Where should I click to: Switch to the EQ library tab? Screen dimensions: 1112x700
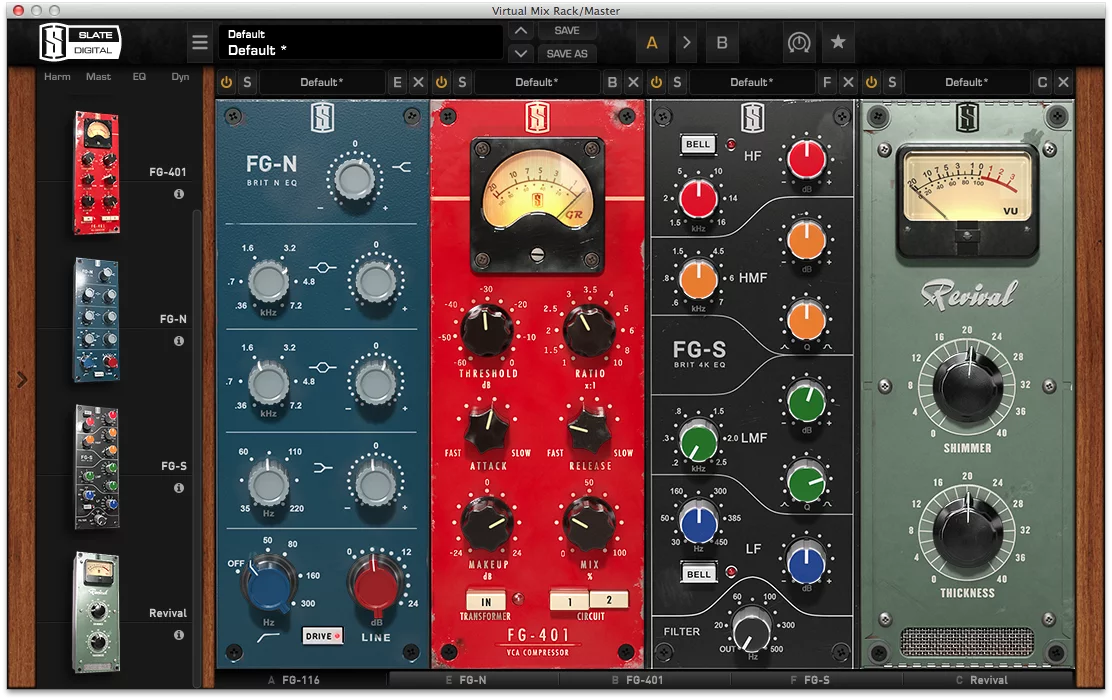tap(139, 77)
